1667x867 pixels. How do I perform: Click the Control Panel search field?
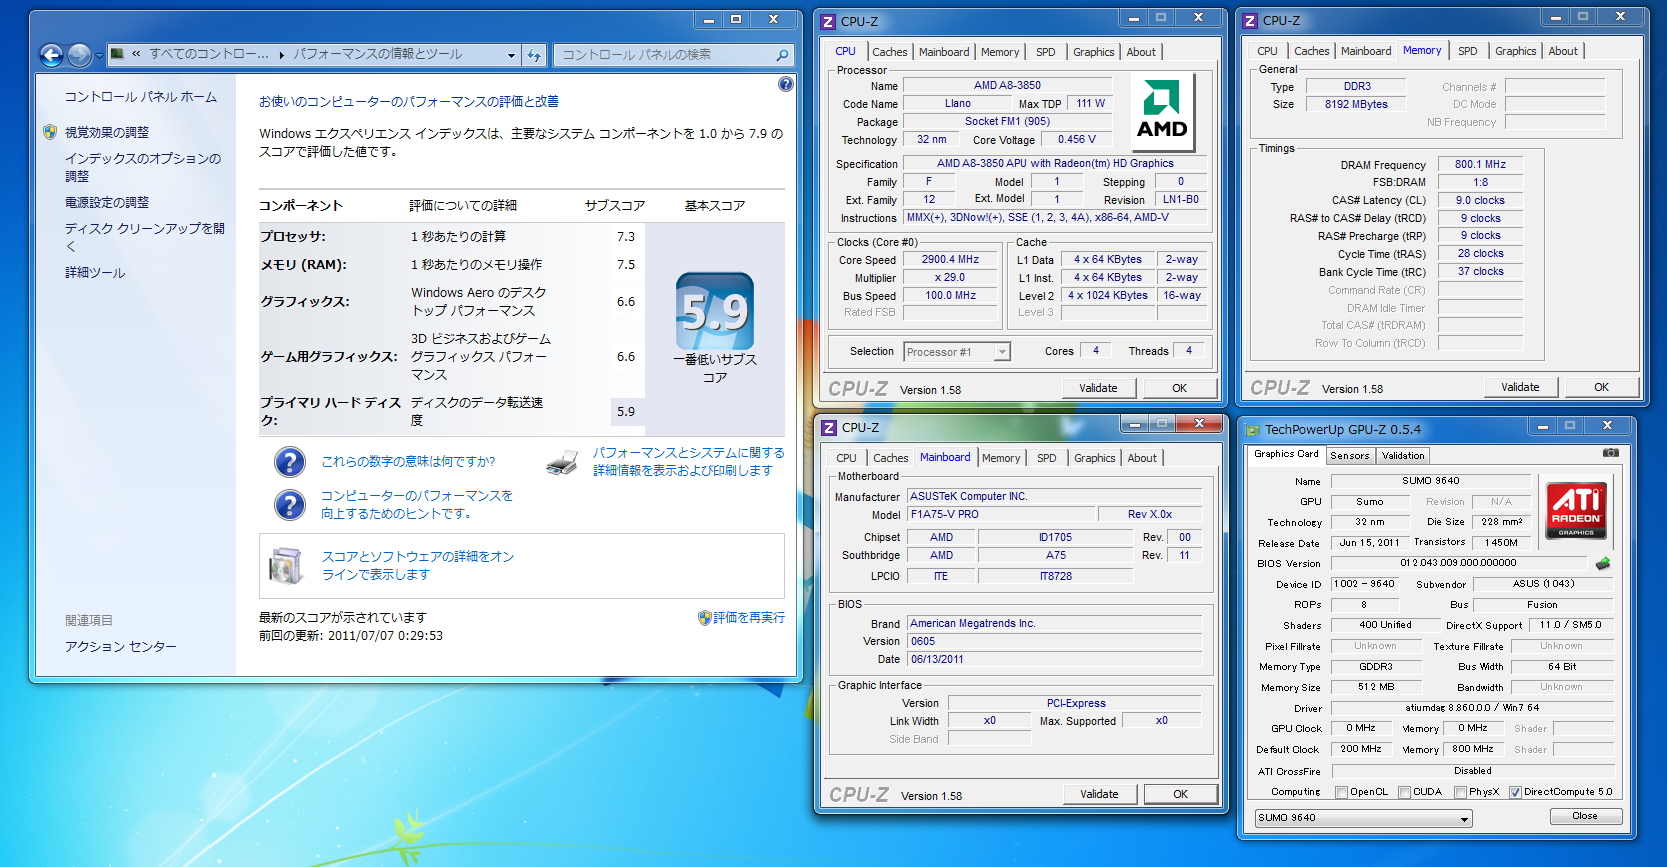(665, 55)
